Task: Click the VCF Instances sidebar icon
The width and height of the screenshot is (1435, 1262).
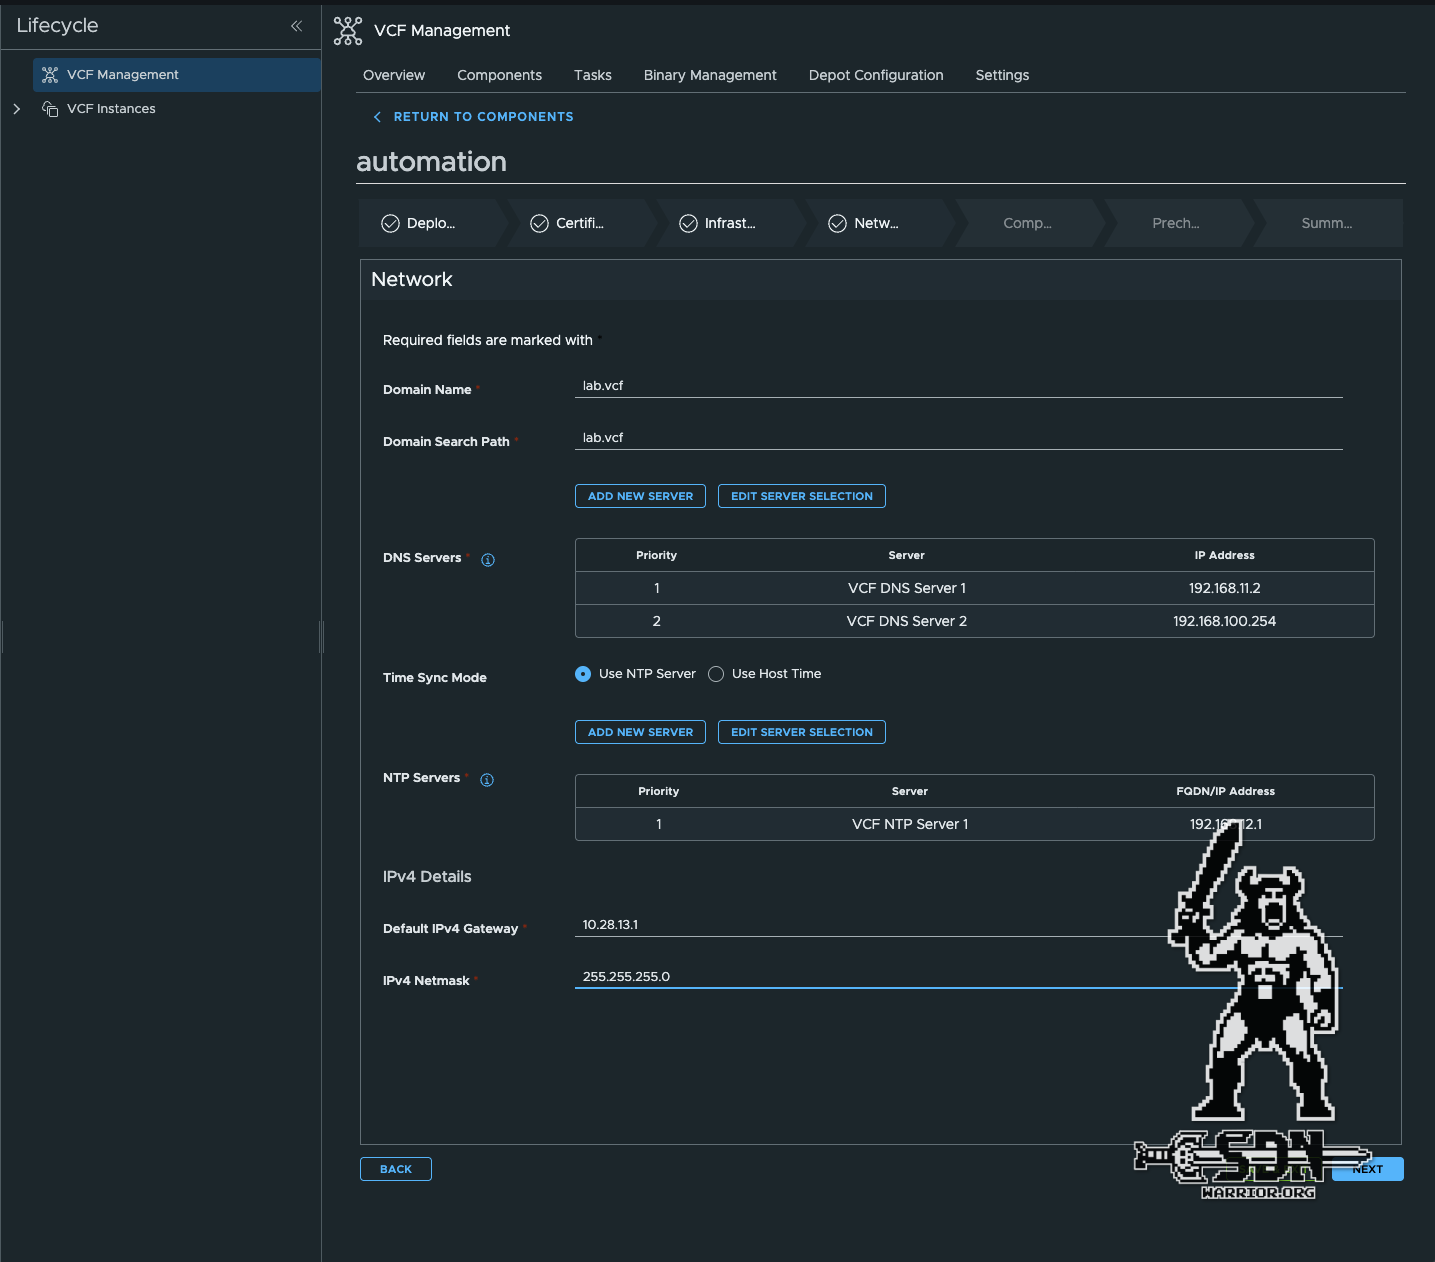Action: [50, 109]
